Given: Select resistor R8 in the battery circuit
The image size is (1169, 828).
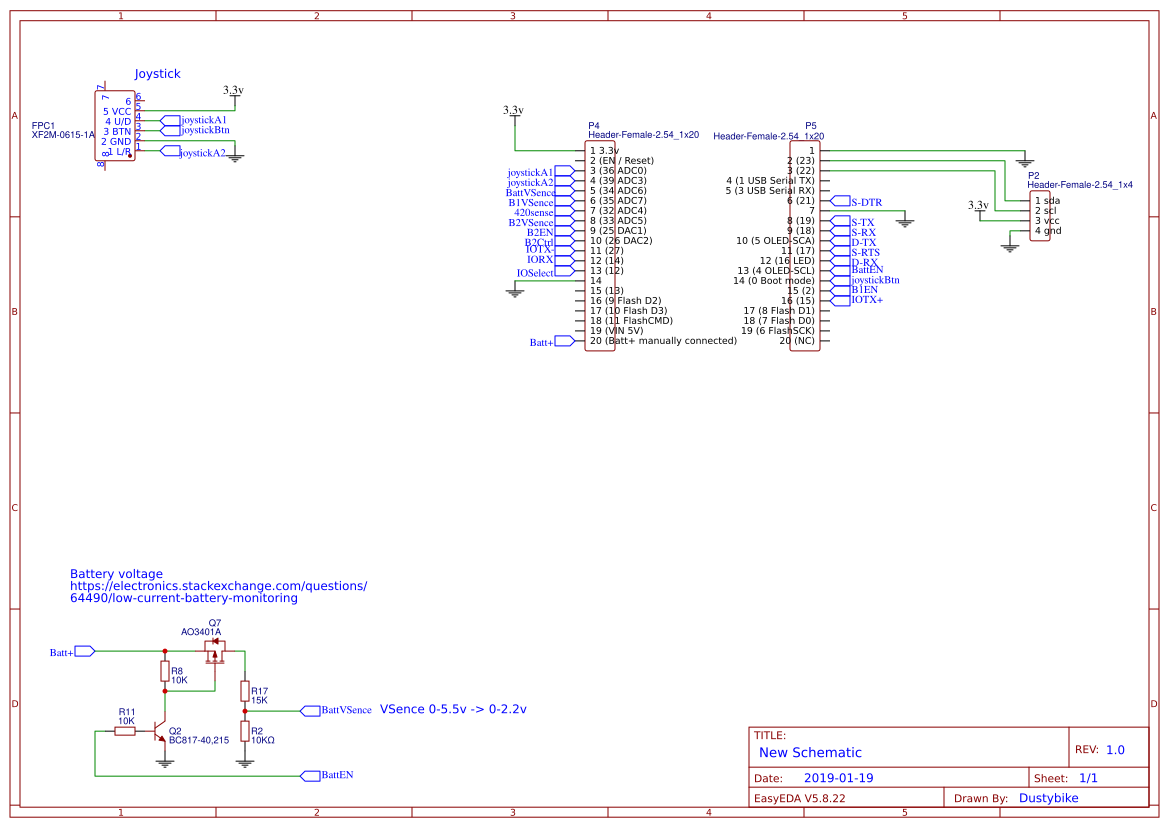Looking at the screenshot, I should (x=165, y=672).
